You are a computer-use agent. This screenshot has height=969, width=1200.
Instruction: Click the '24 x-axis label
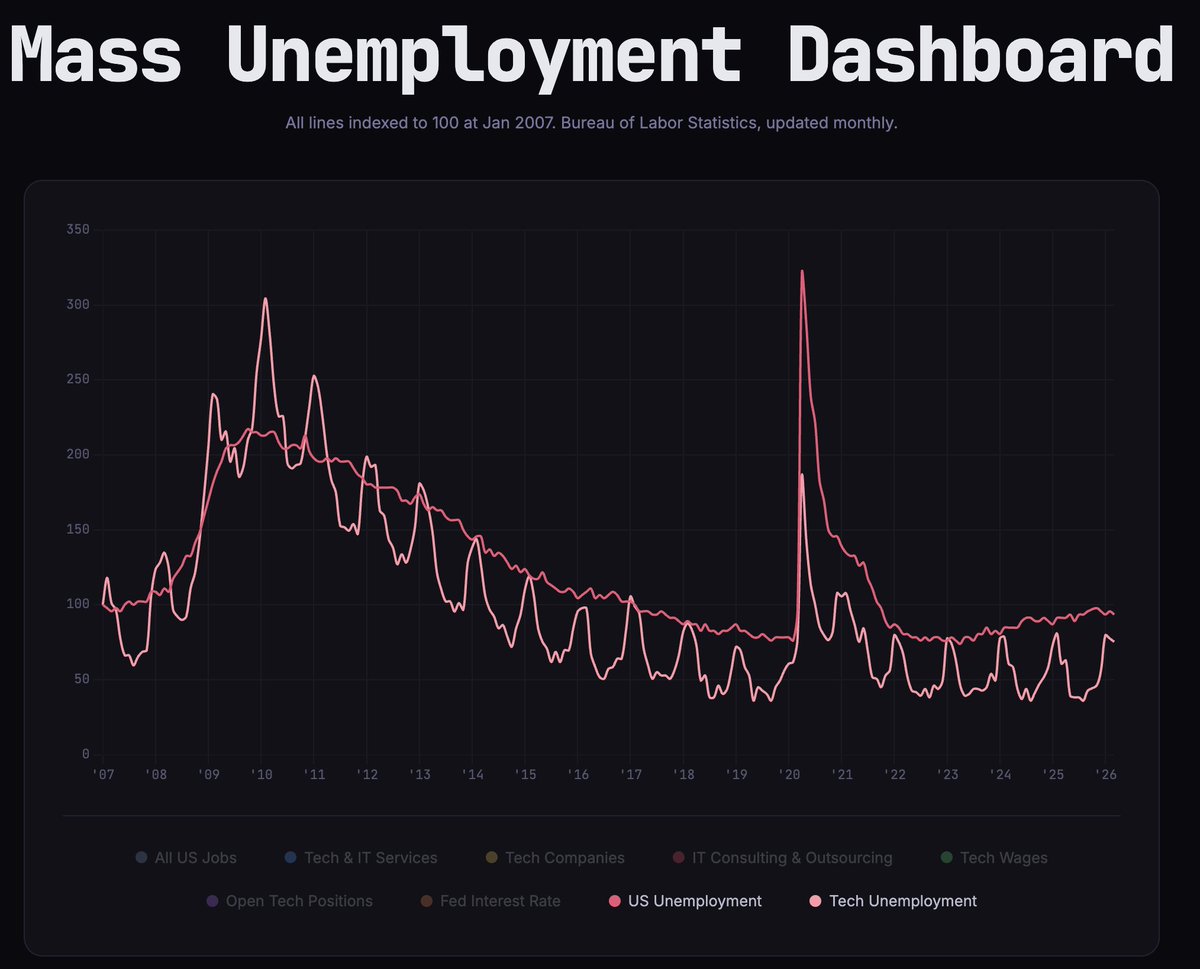pos(999,775)
